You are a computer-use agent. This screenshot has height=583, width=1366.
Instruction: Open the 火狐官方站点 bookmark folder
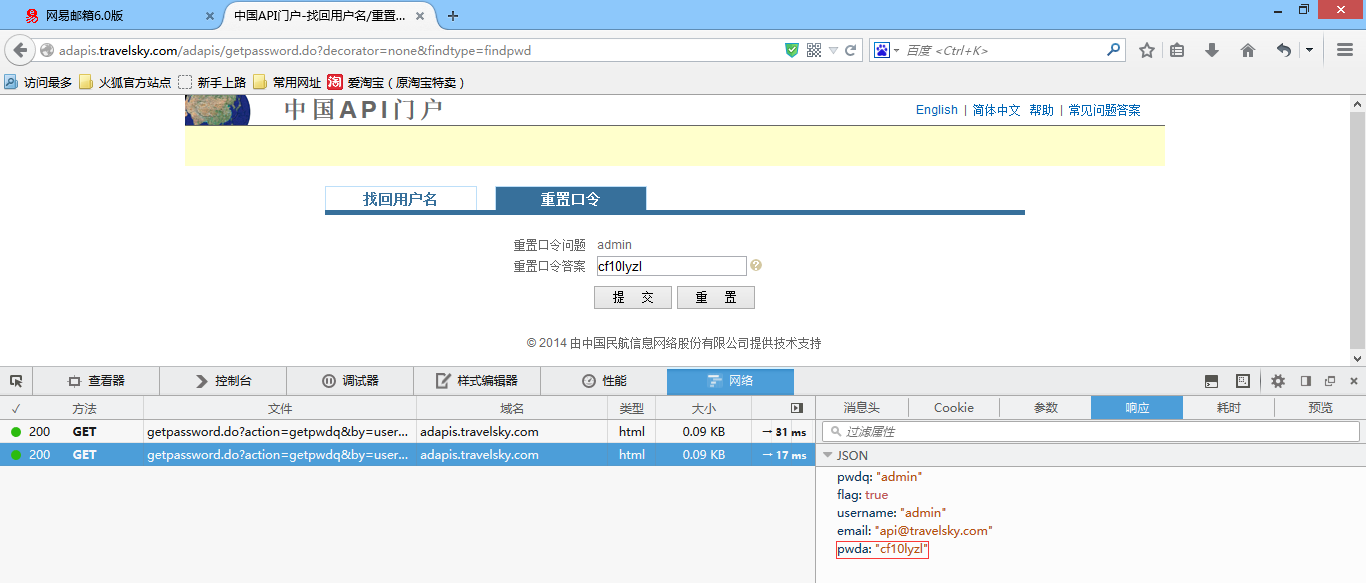coord(126,83)
